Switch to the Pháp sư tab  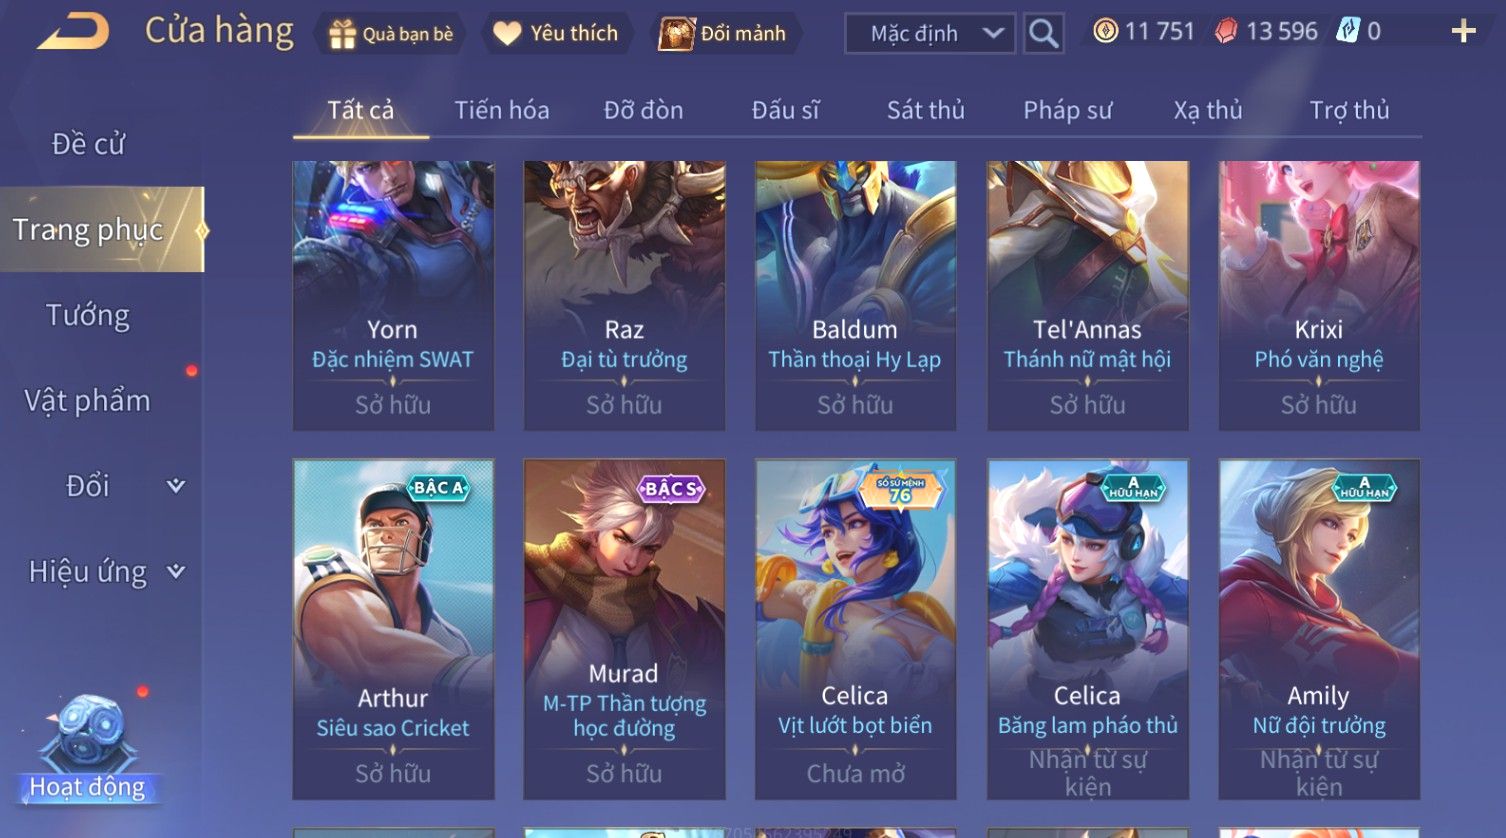(1067, 110)
